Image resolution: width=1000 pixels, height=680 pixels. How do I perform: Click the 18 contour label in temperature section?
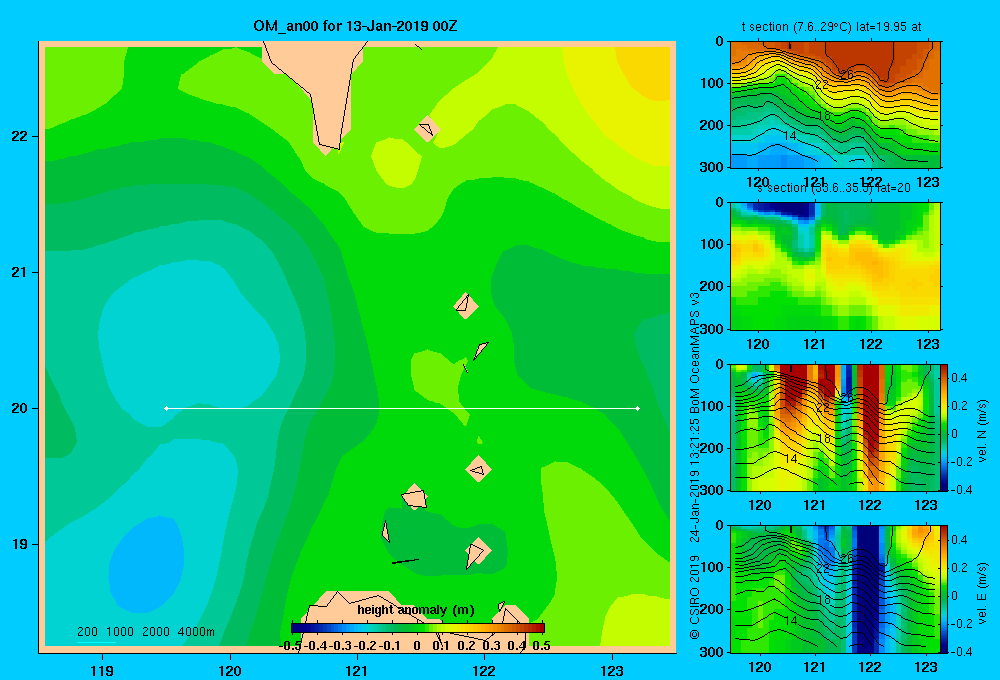pos(823,115)
